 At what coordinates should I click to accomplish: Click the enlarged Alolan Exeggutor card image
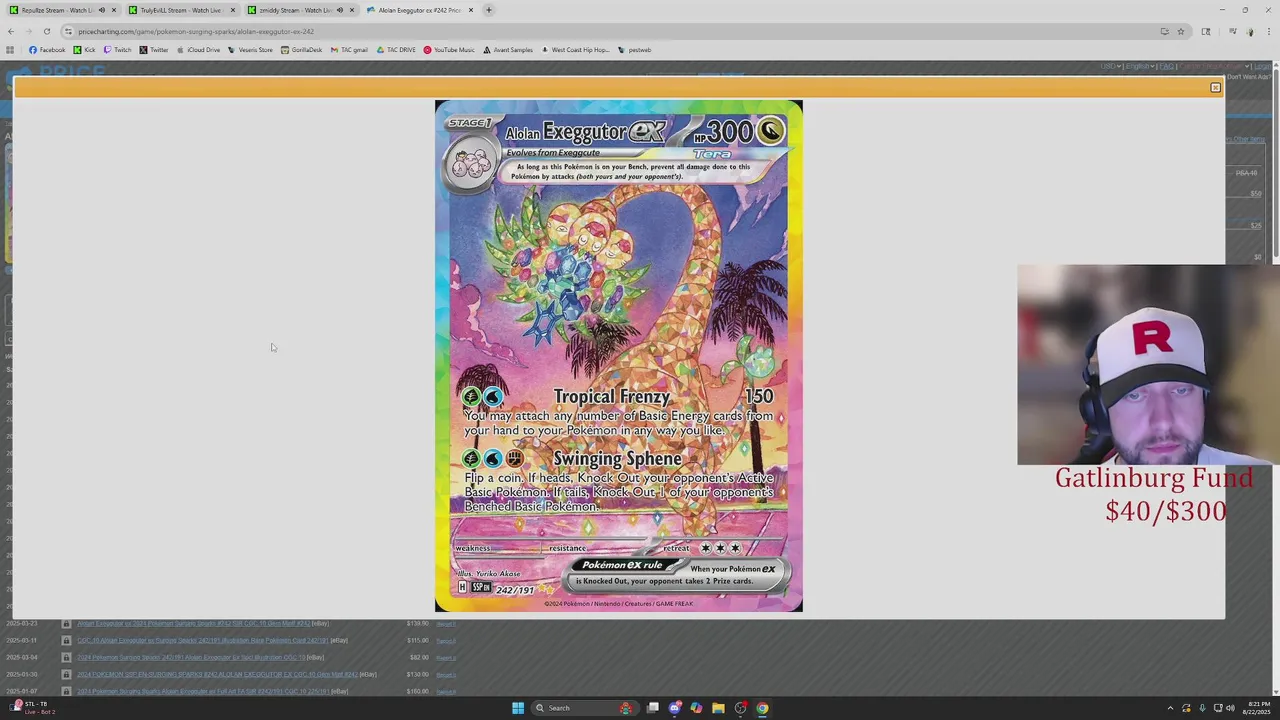pos(618,356)
